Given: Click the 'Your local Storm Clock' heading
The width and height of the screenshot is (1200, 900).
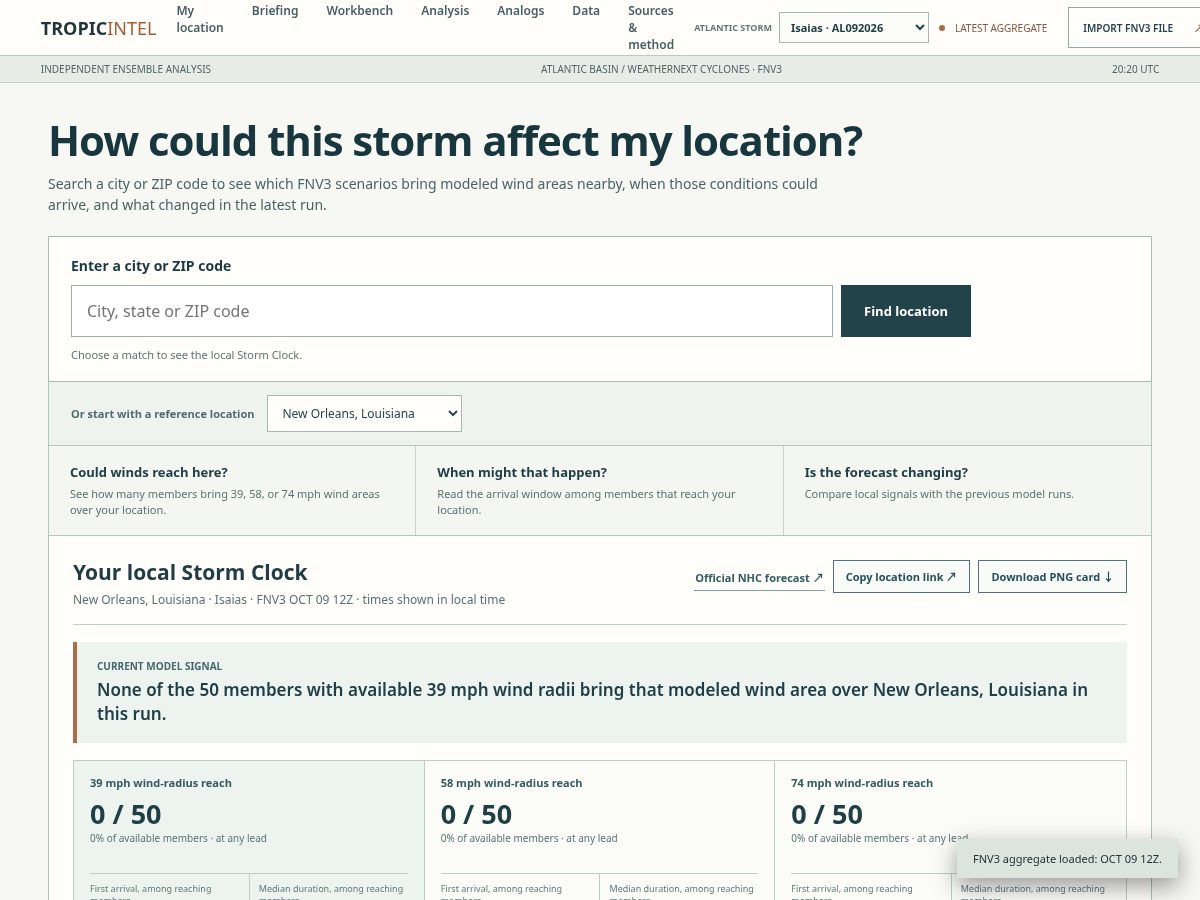Looking at the screenshot, I should click(190, 572).
